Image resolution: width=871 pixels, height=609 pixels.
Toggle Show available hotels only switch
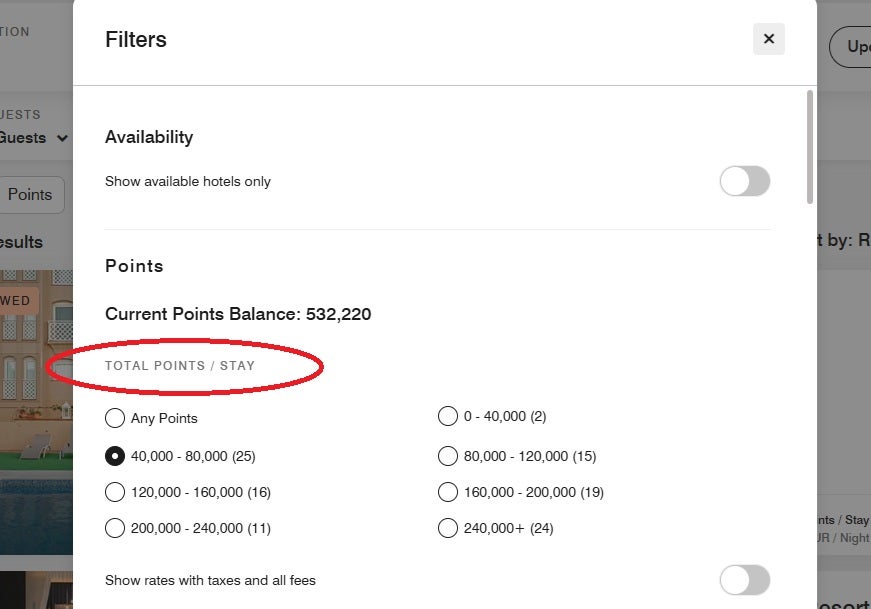[x=744, y=181]
